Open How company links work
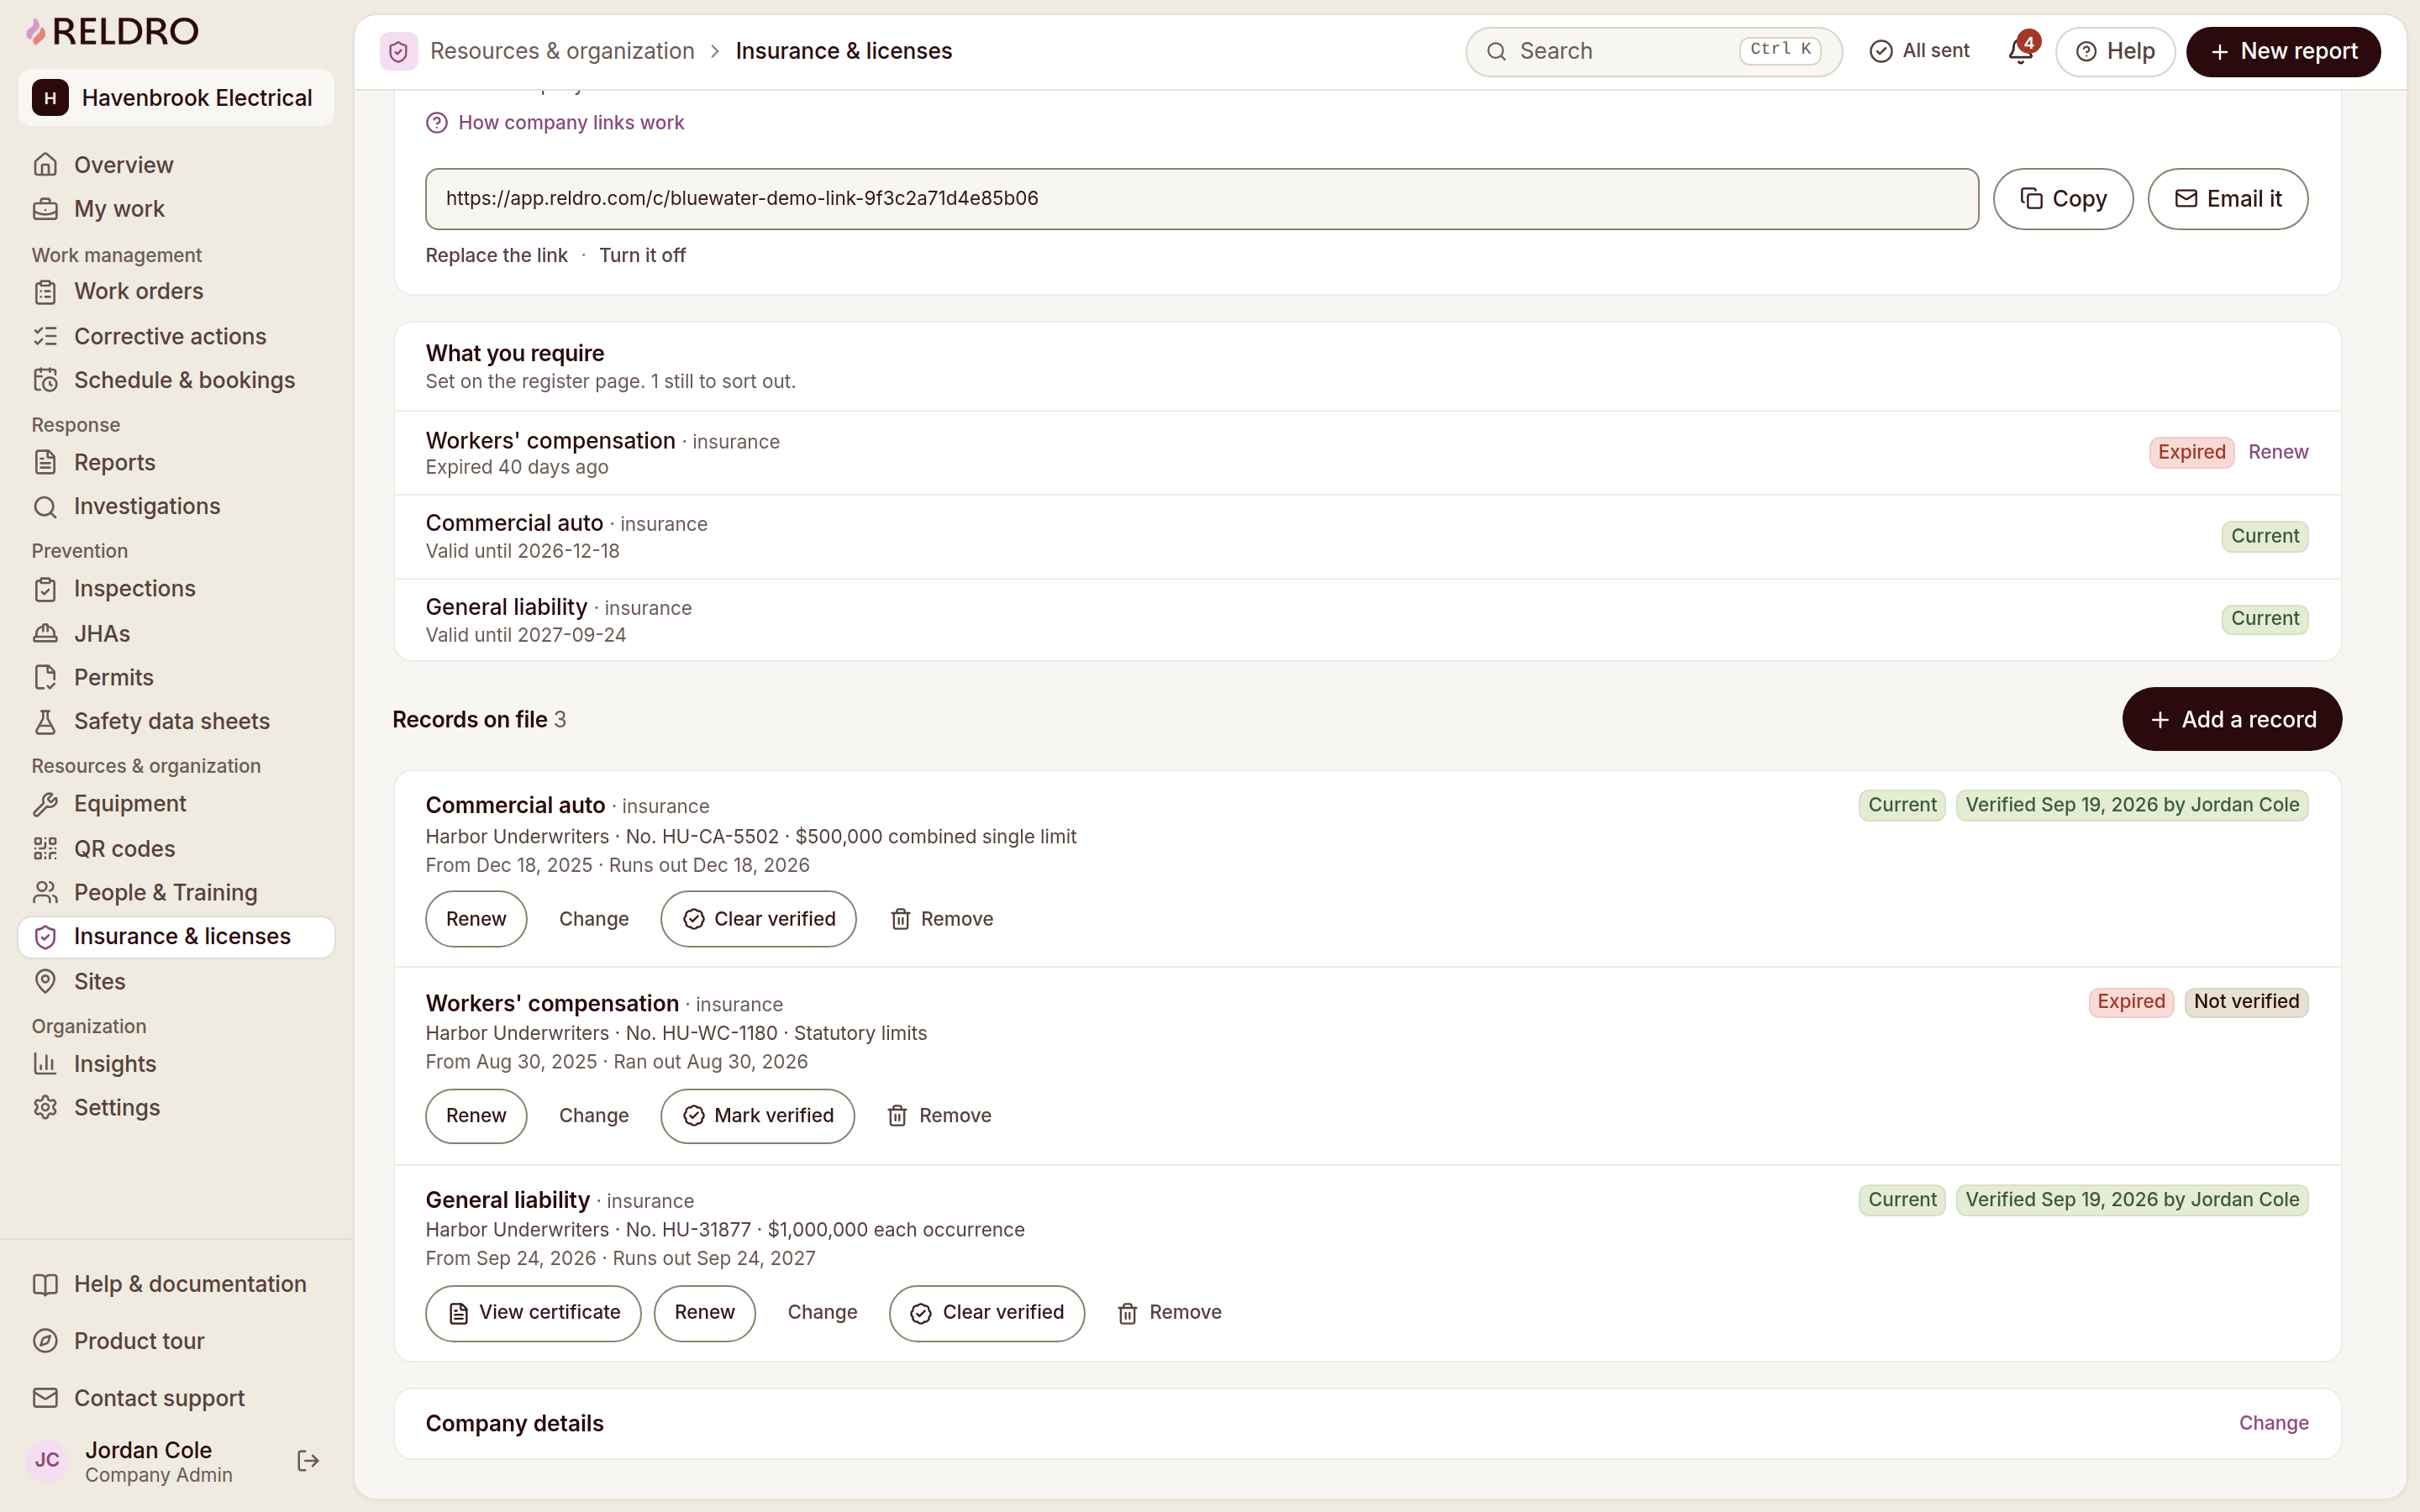 click(555, 123)
